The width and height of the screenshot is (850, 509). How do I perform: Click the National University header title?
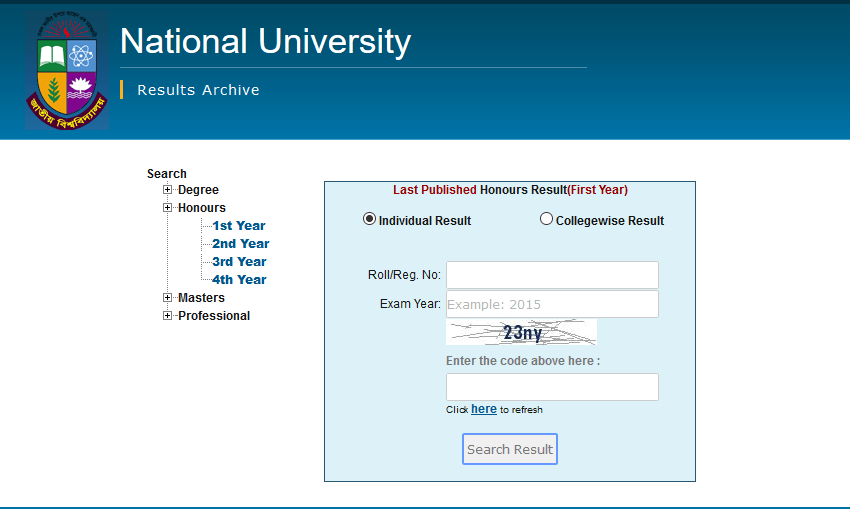pos(265,42)
